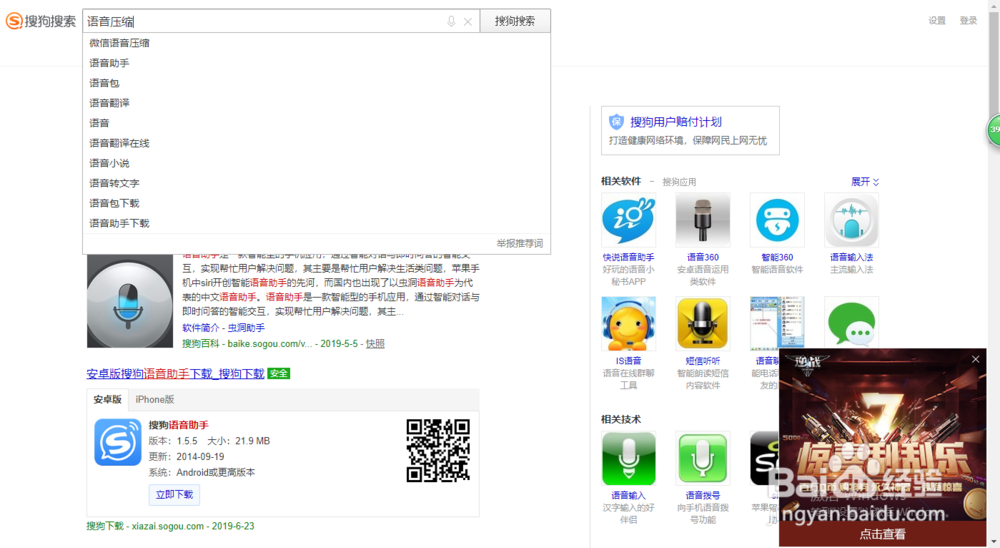Viewport: 1000px width, 548px height.
Task: Open IS语音 text link
Action: (x=628, y=360)
